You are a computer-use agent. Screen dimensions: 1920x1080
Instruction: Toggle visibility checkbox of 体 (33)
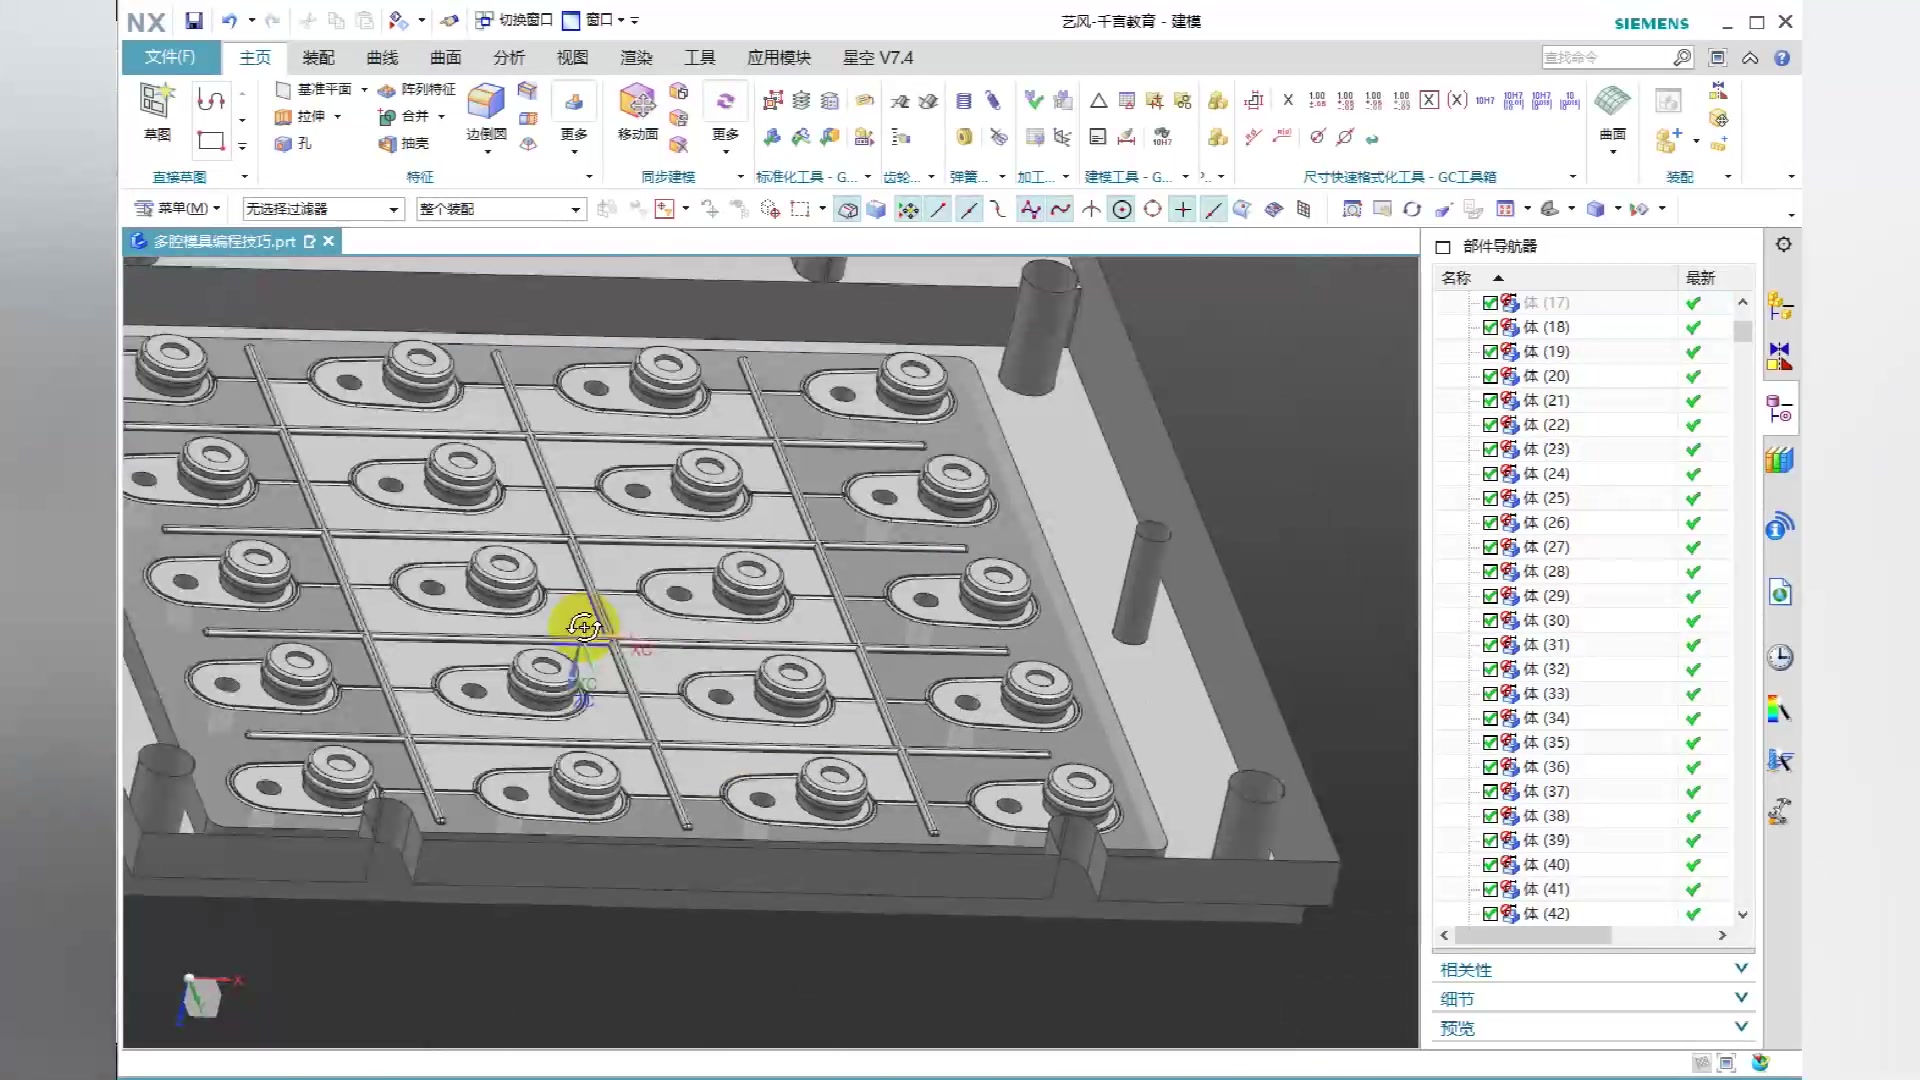1490,694
